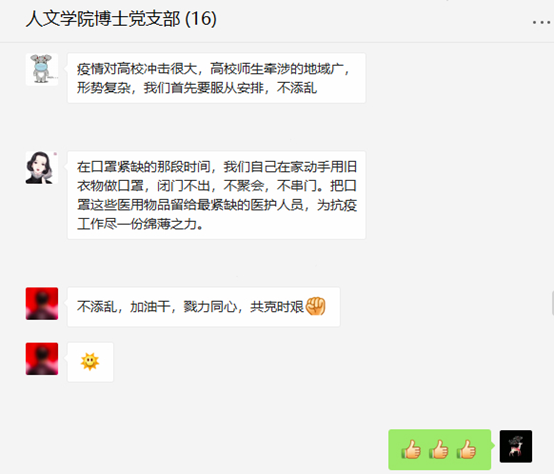Viewport: 554px width, 474px height.
Task: Click the fist emoji in 共克时艰 message
Action: (316, 306)
